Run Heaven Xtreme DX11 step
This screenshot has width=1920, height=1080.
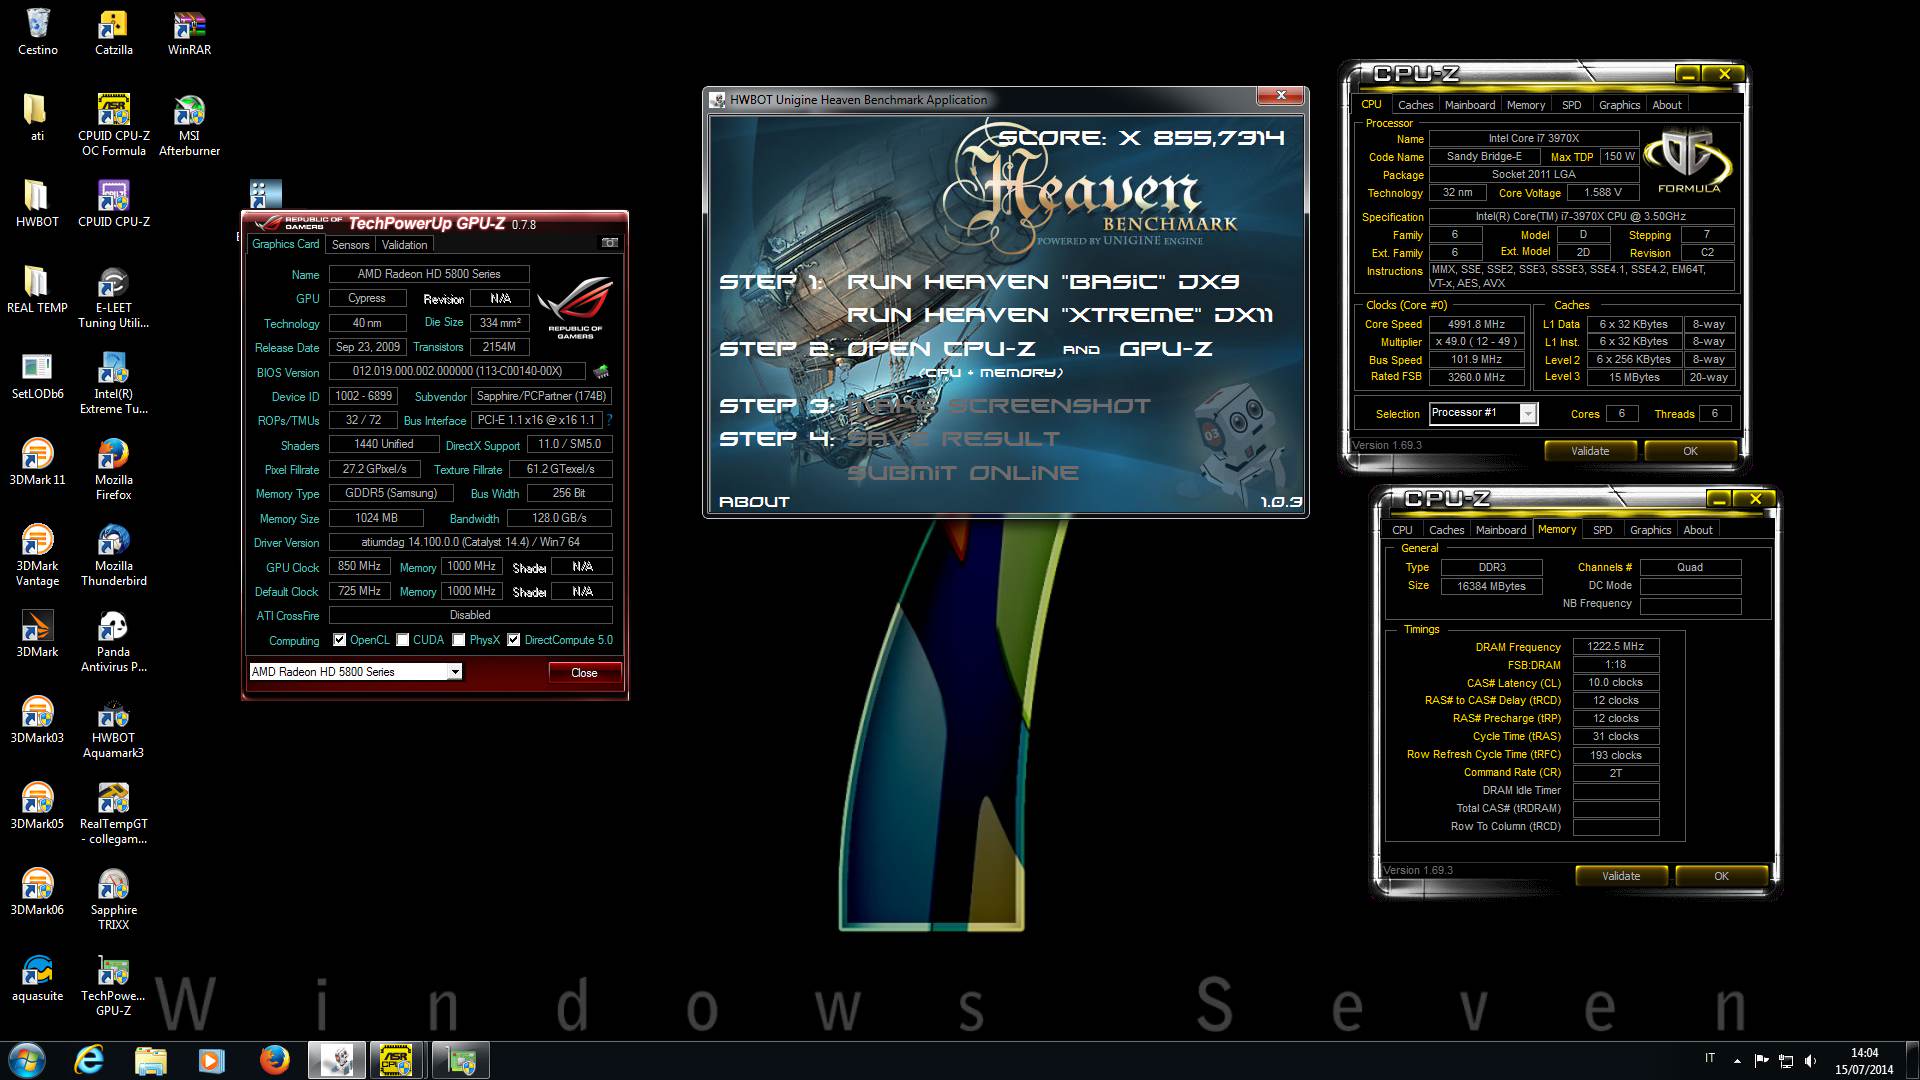(1059, 315)
